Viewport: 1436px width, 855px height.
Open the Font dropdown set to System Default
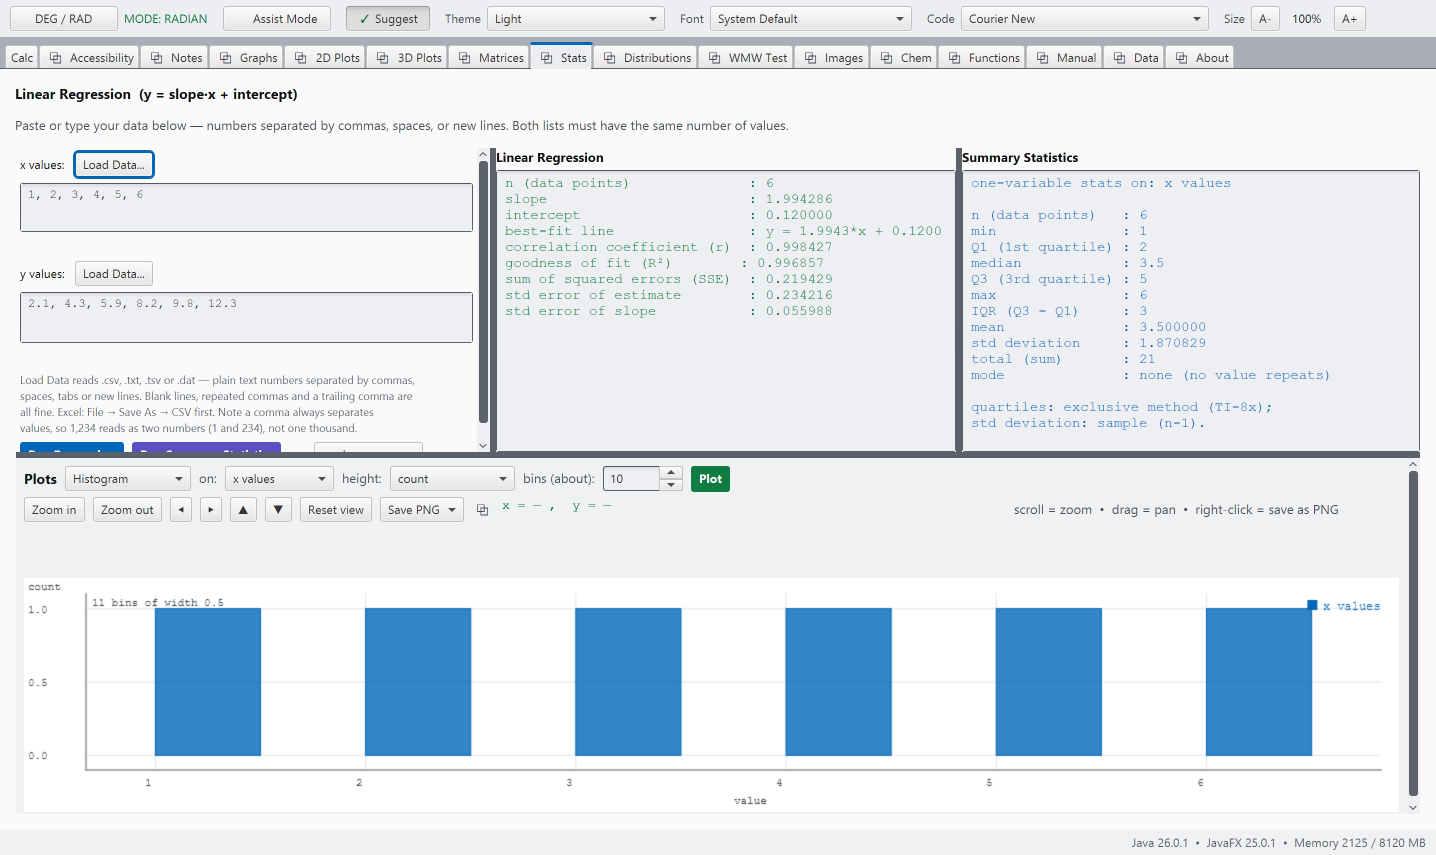810,19
